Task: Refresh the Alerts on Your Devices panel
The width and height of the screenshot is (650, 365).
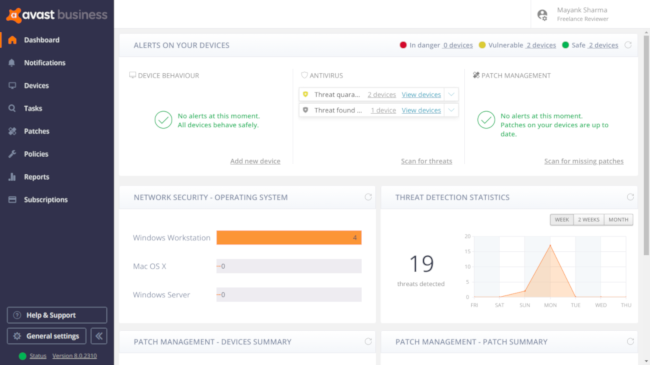Action: [628, 45]
